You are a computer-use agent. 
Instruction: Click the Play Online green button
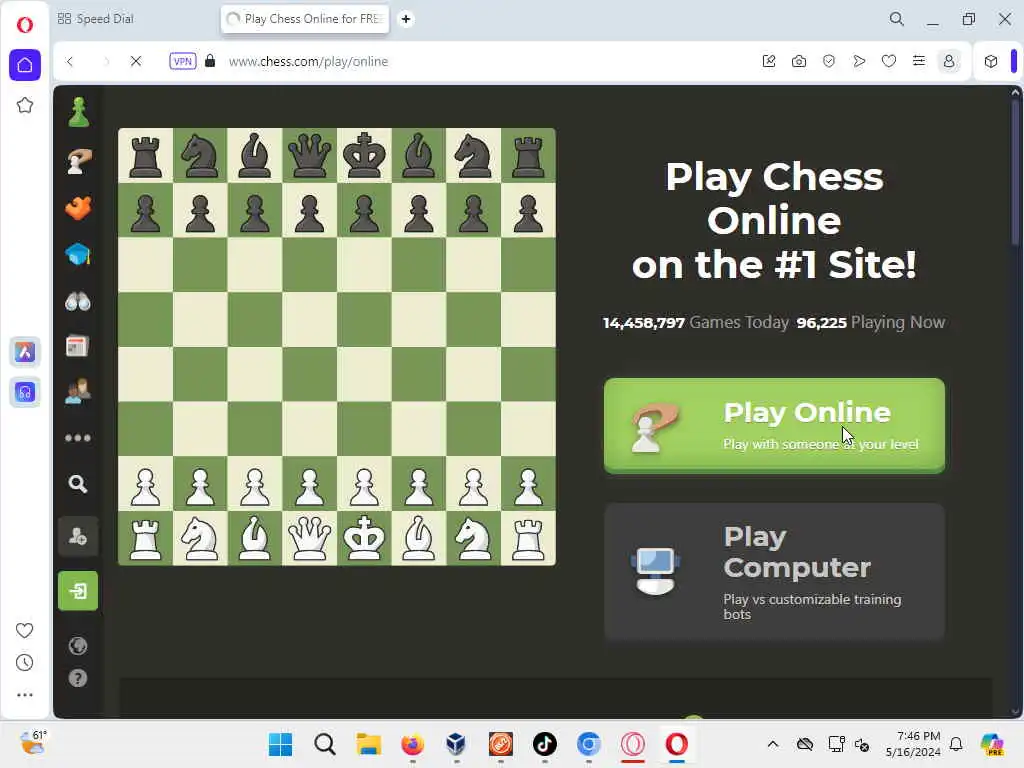(x=774, y=426)
